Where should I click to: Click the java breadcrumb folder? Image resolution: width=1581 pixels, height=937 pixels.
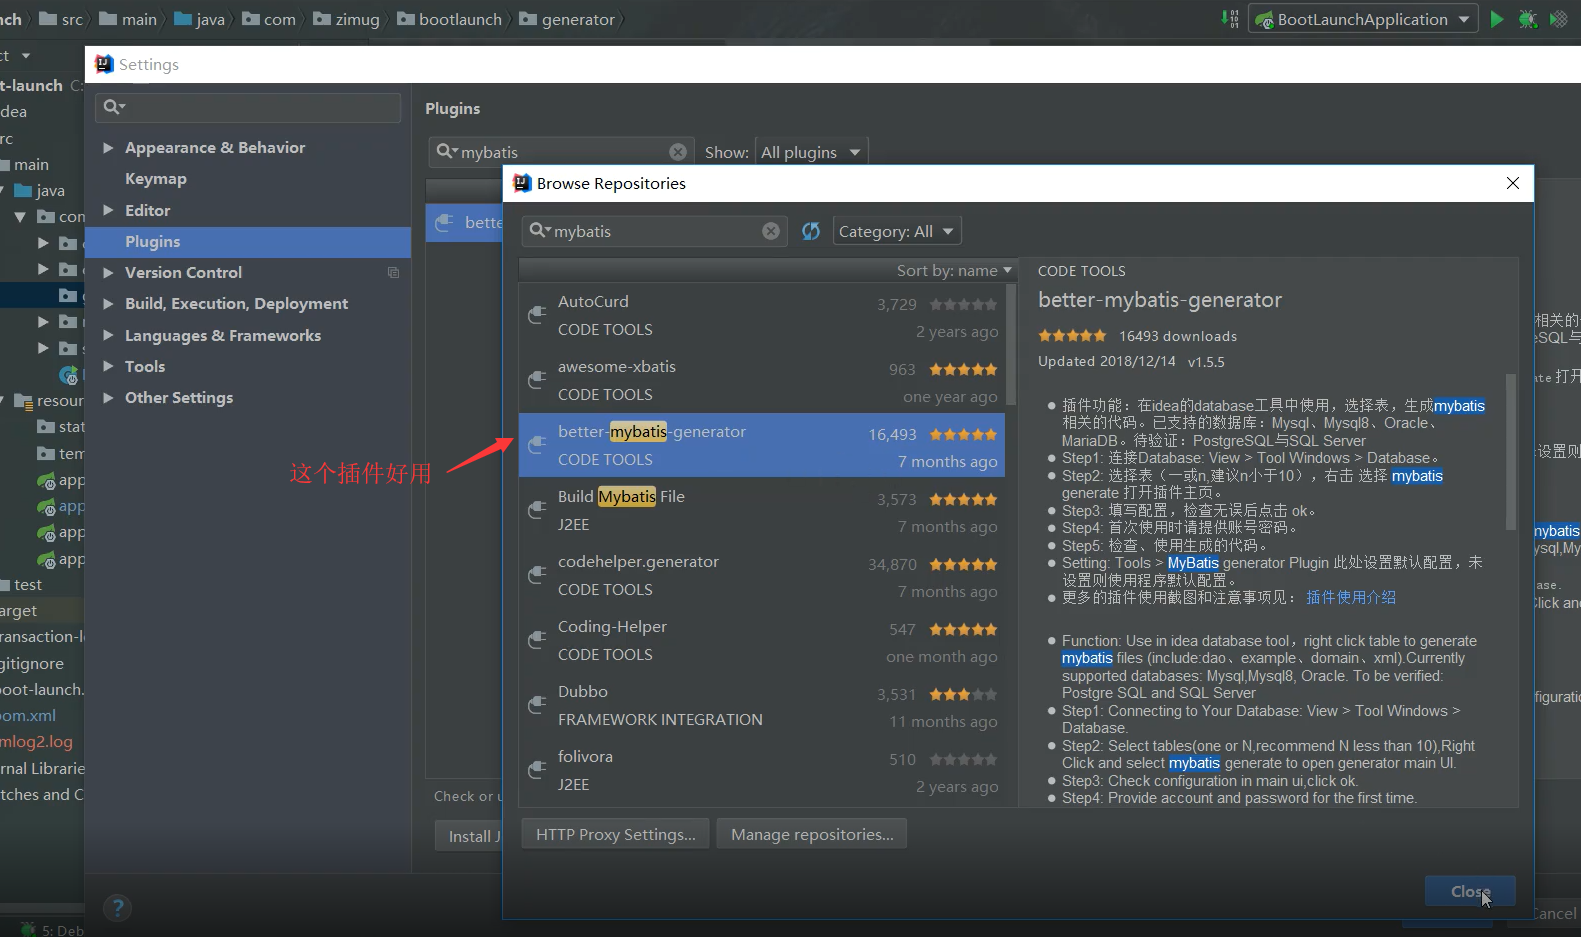coord(199,19)
